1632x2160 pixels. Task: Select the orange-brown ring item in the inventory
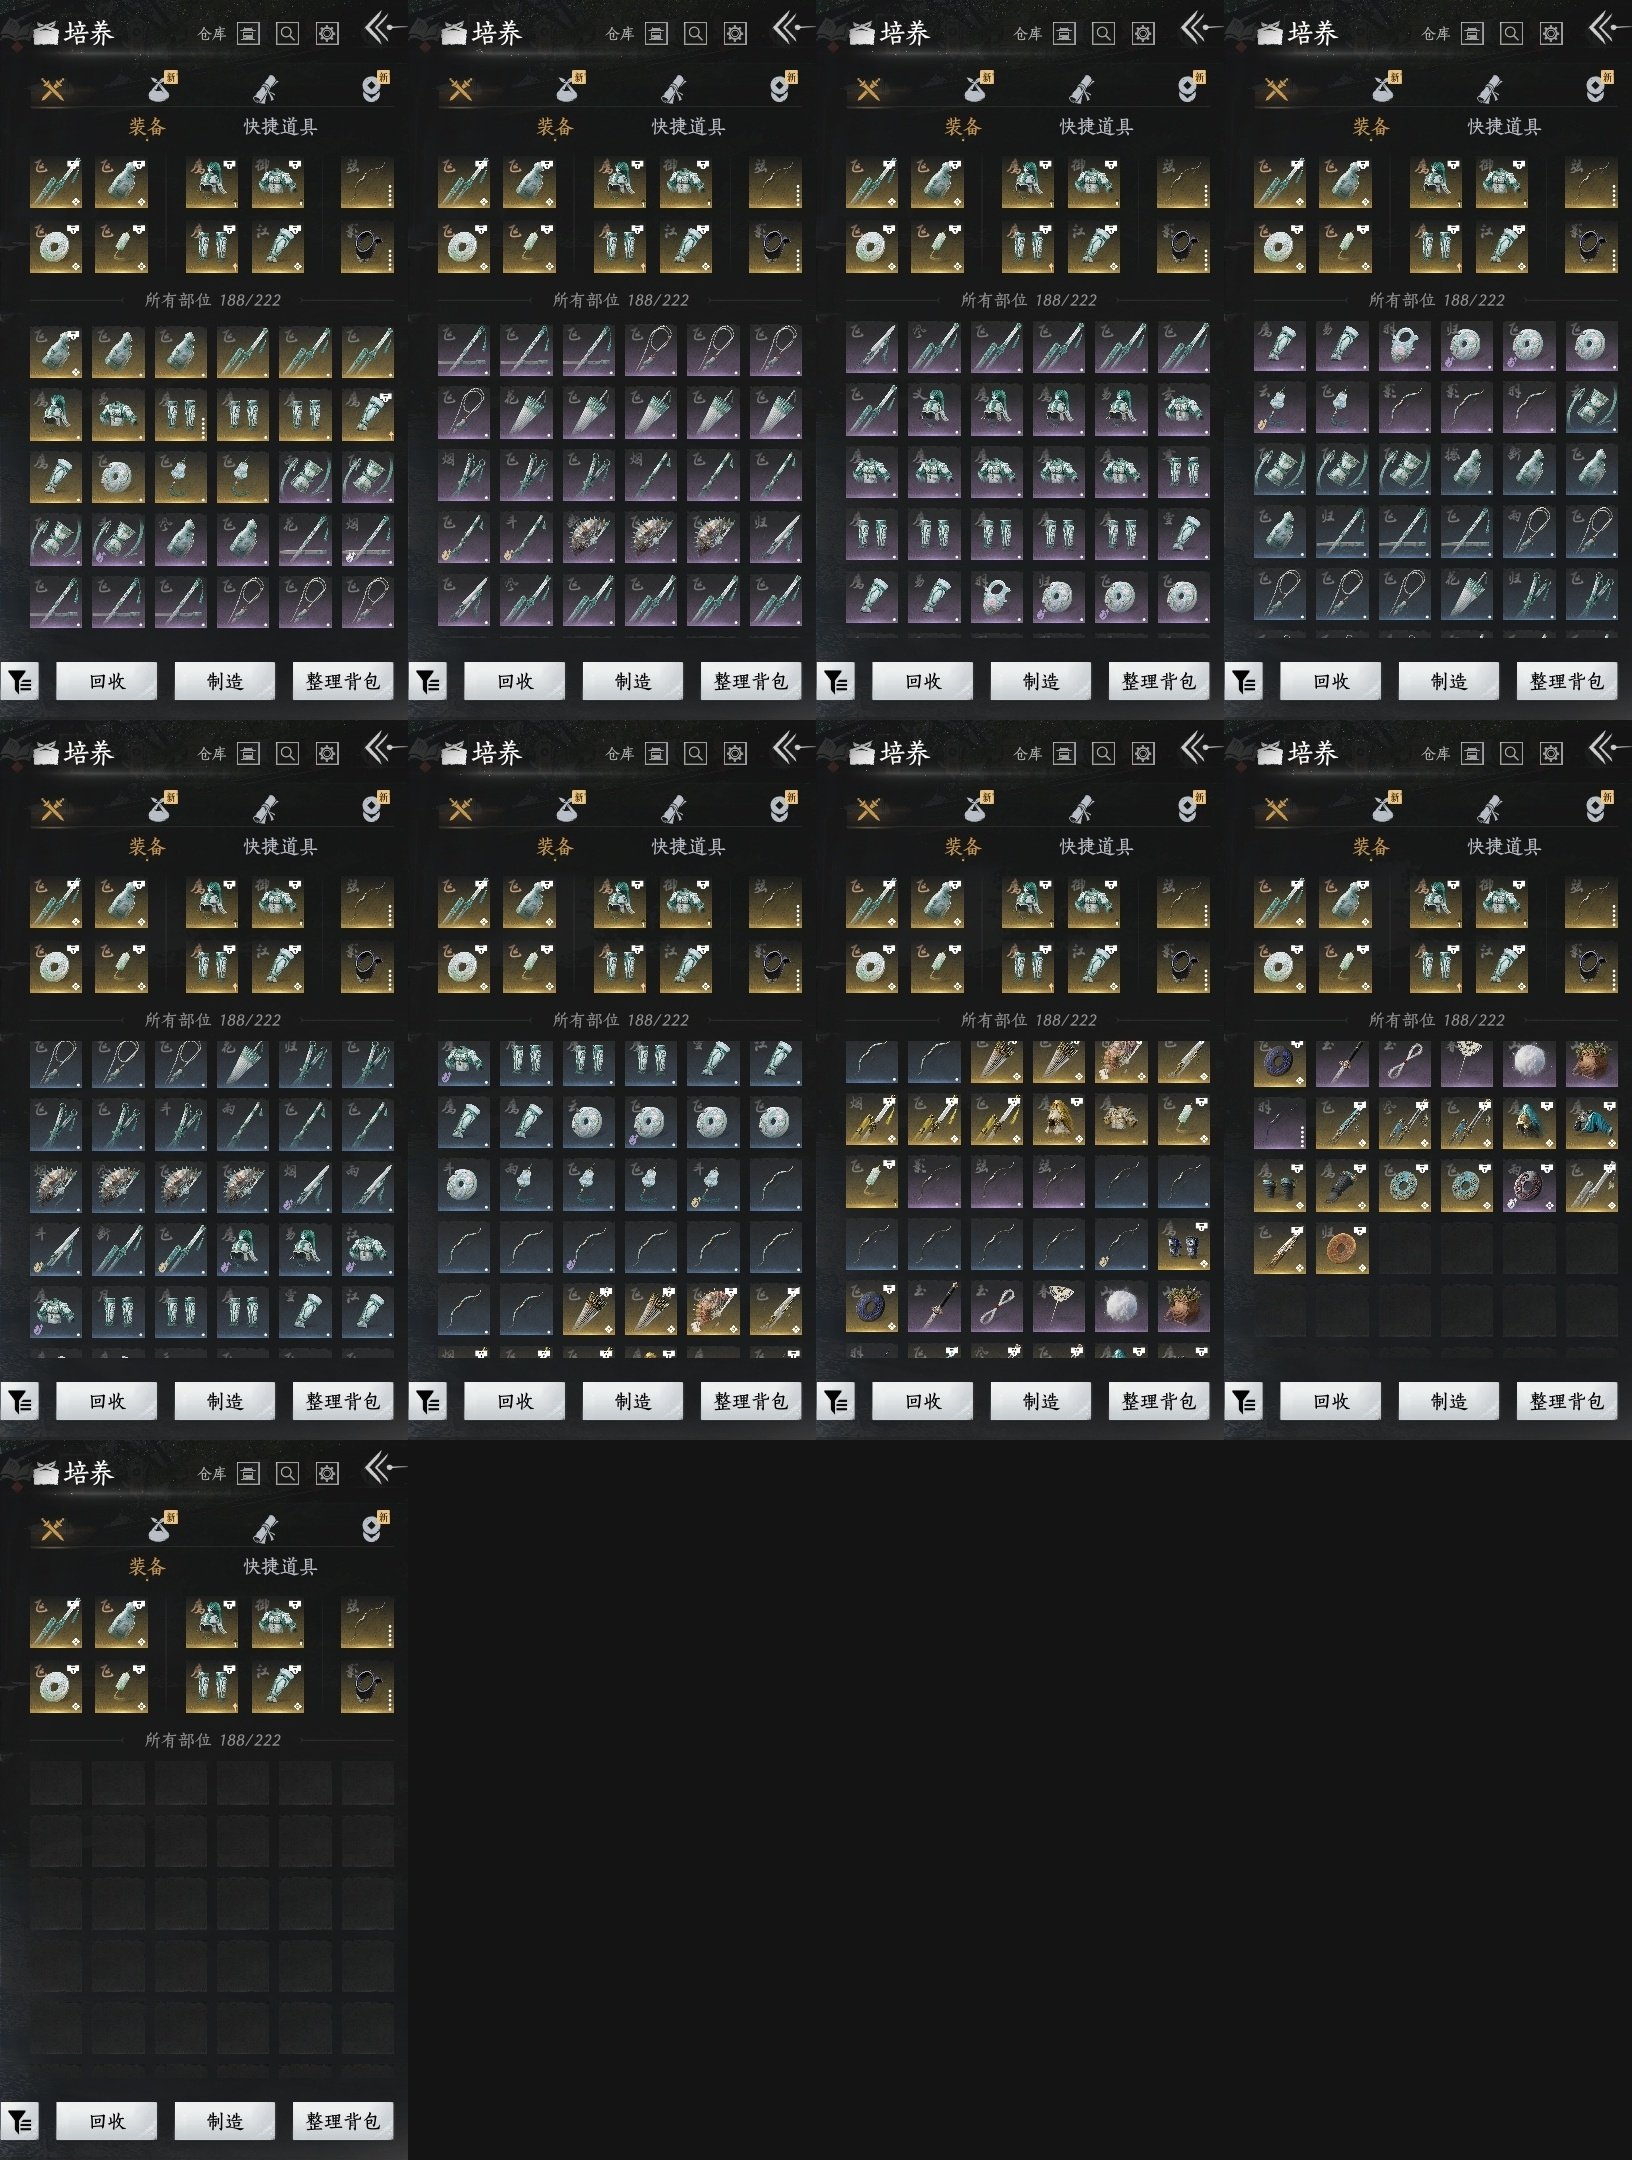(1342, 1249)
